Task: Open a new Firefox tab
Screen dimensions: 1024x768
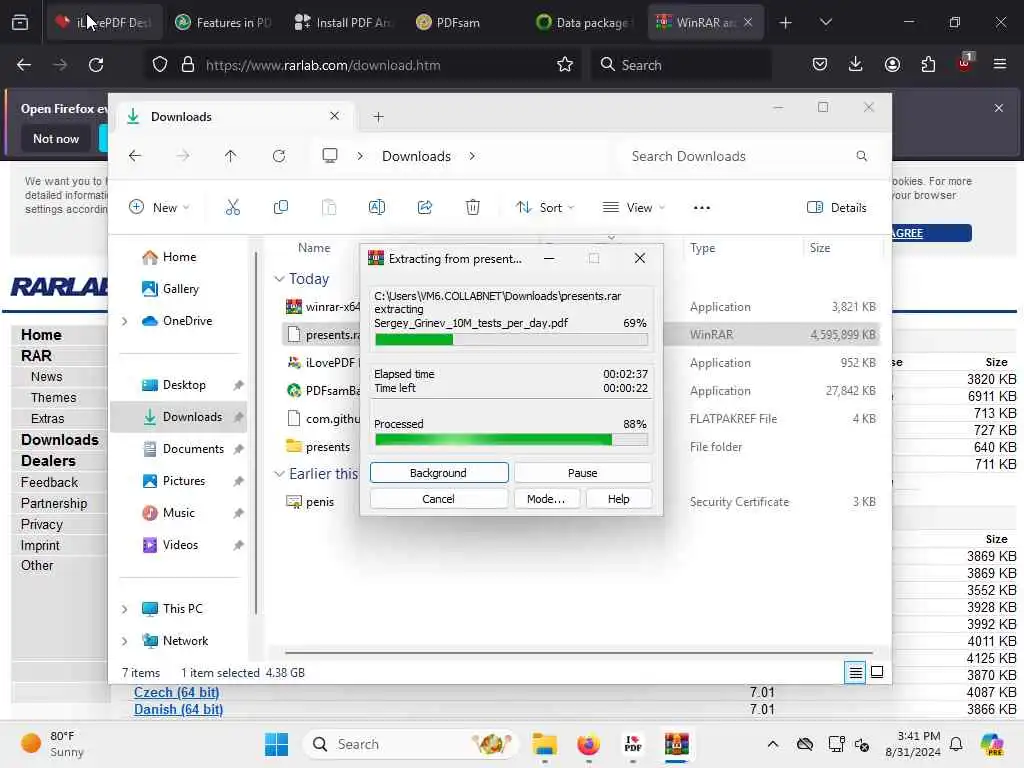Action: click(785, 23)
